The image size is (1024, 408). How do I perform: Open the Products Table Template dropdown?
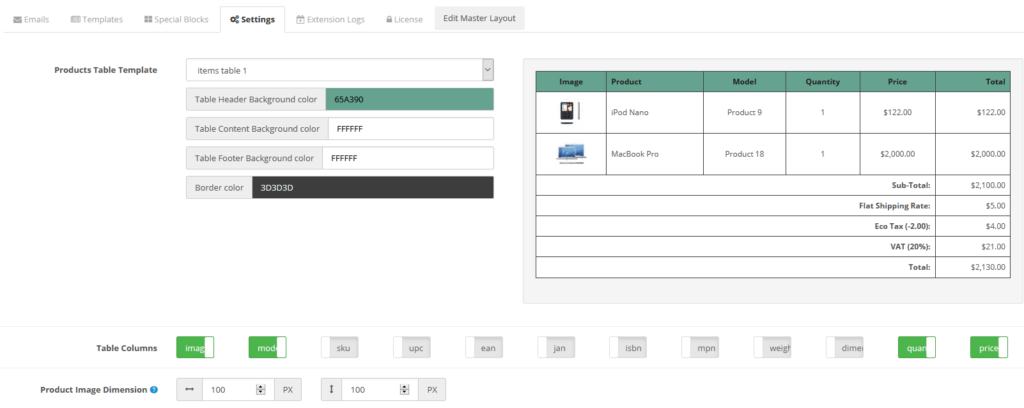[x=340, y=70]
